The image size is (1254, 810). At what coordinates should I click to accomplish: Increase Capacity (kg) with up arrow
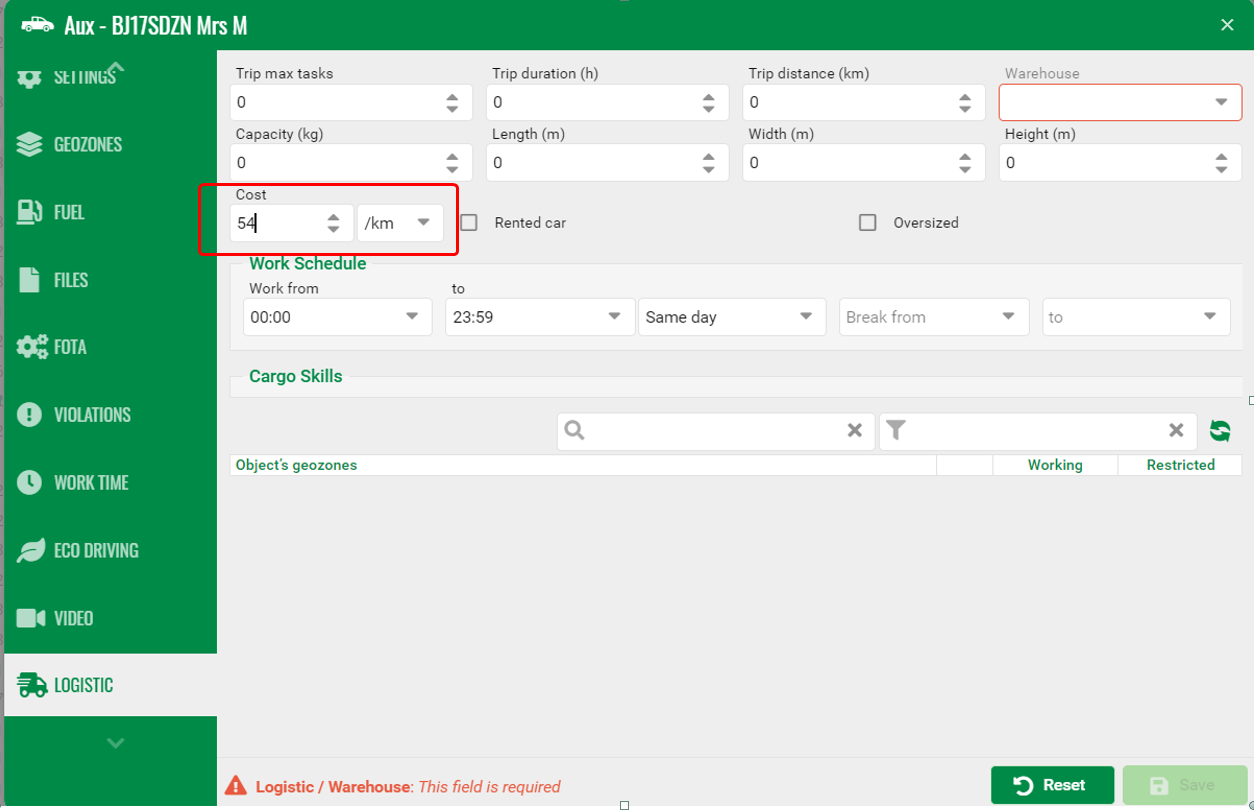click(x=452, y=156)
